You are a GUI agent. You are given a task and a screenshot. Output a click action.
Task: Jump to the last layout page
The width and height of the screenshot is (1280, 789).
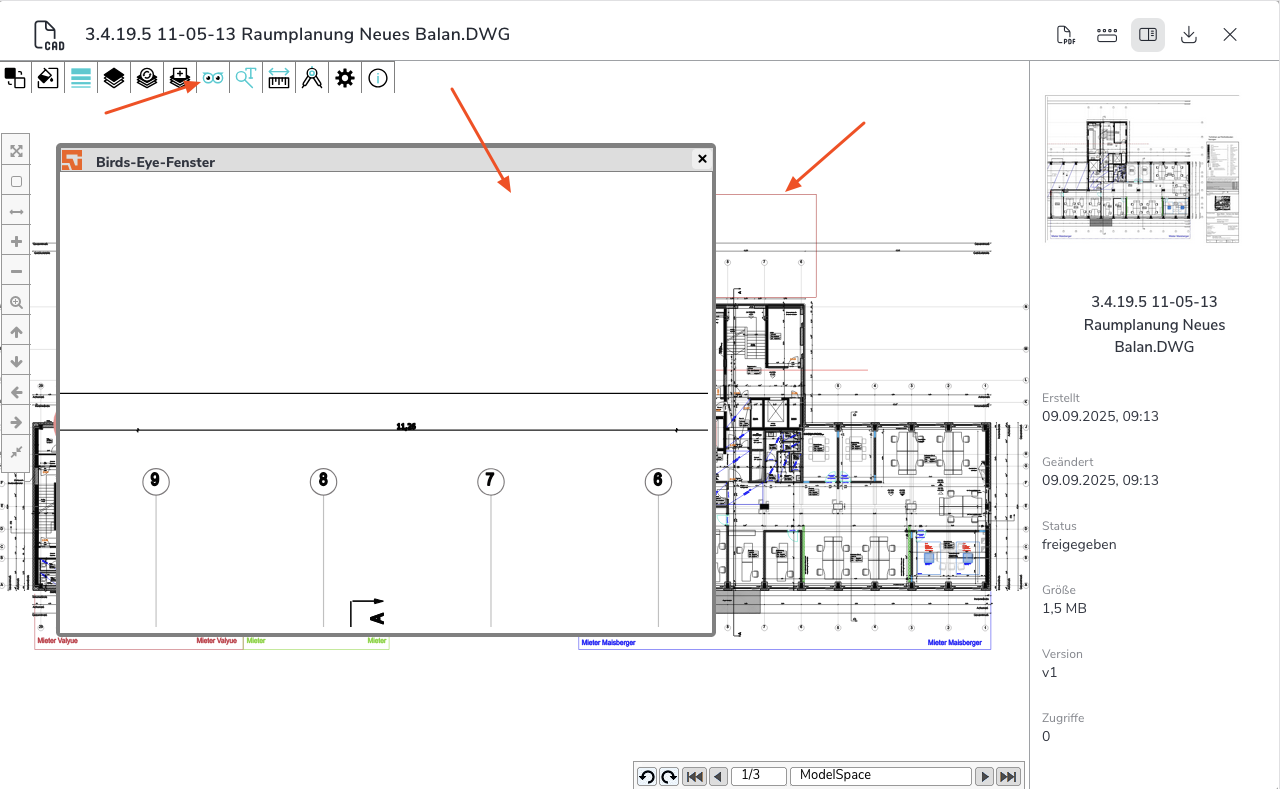point(1009,777)
